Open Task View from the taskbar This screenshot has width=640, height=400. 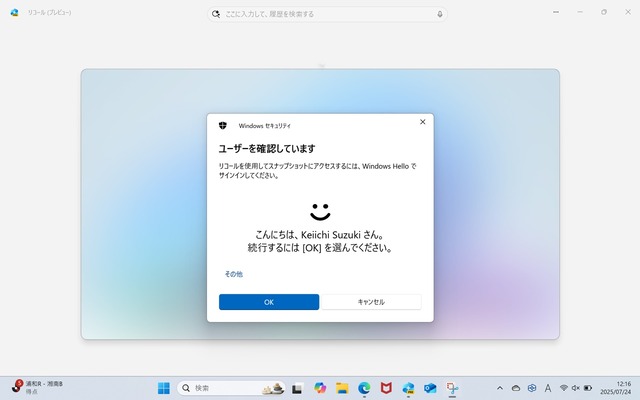tap(297, 388)
